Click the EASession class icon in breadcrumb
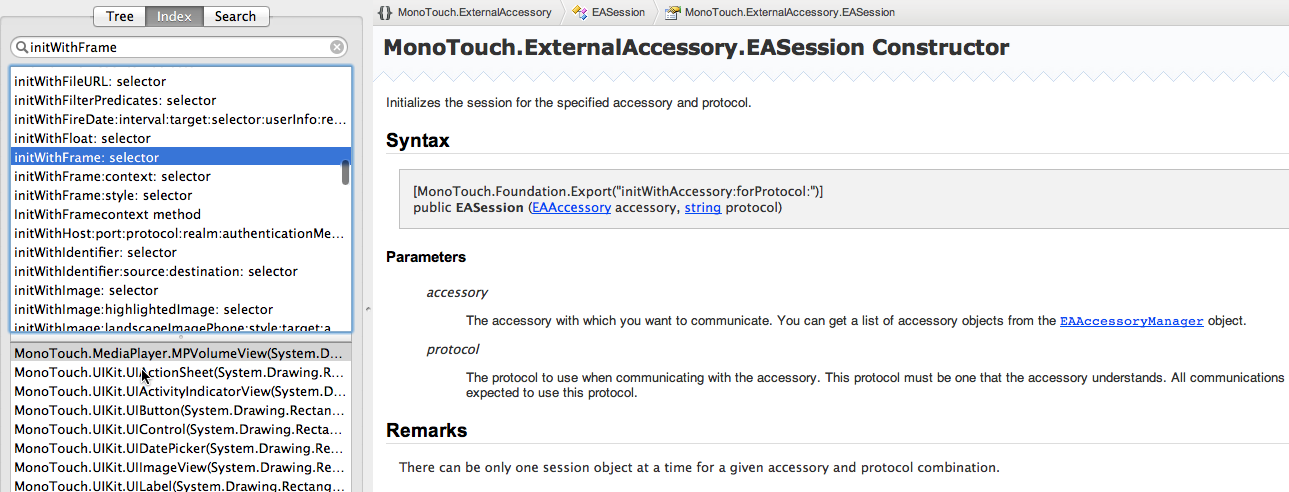The width and height of the screenshot is (1289, 492). coord(579,13)
